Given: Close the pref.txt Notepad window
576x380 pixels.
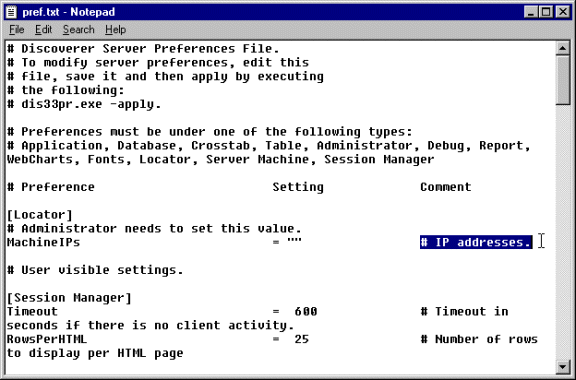Looking at the screenshot, I should pos(563,12).
